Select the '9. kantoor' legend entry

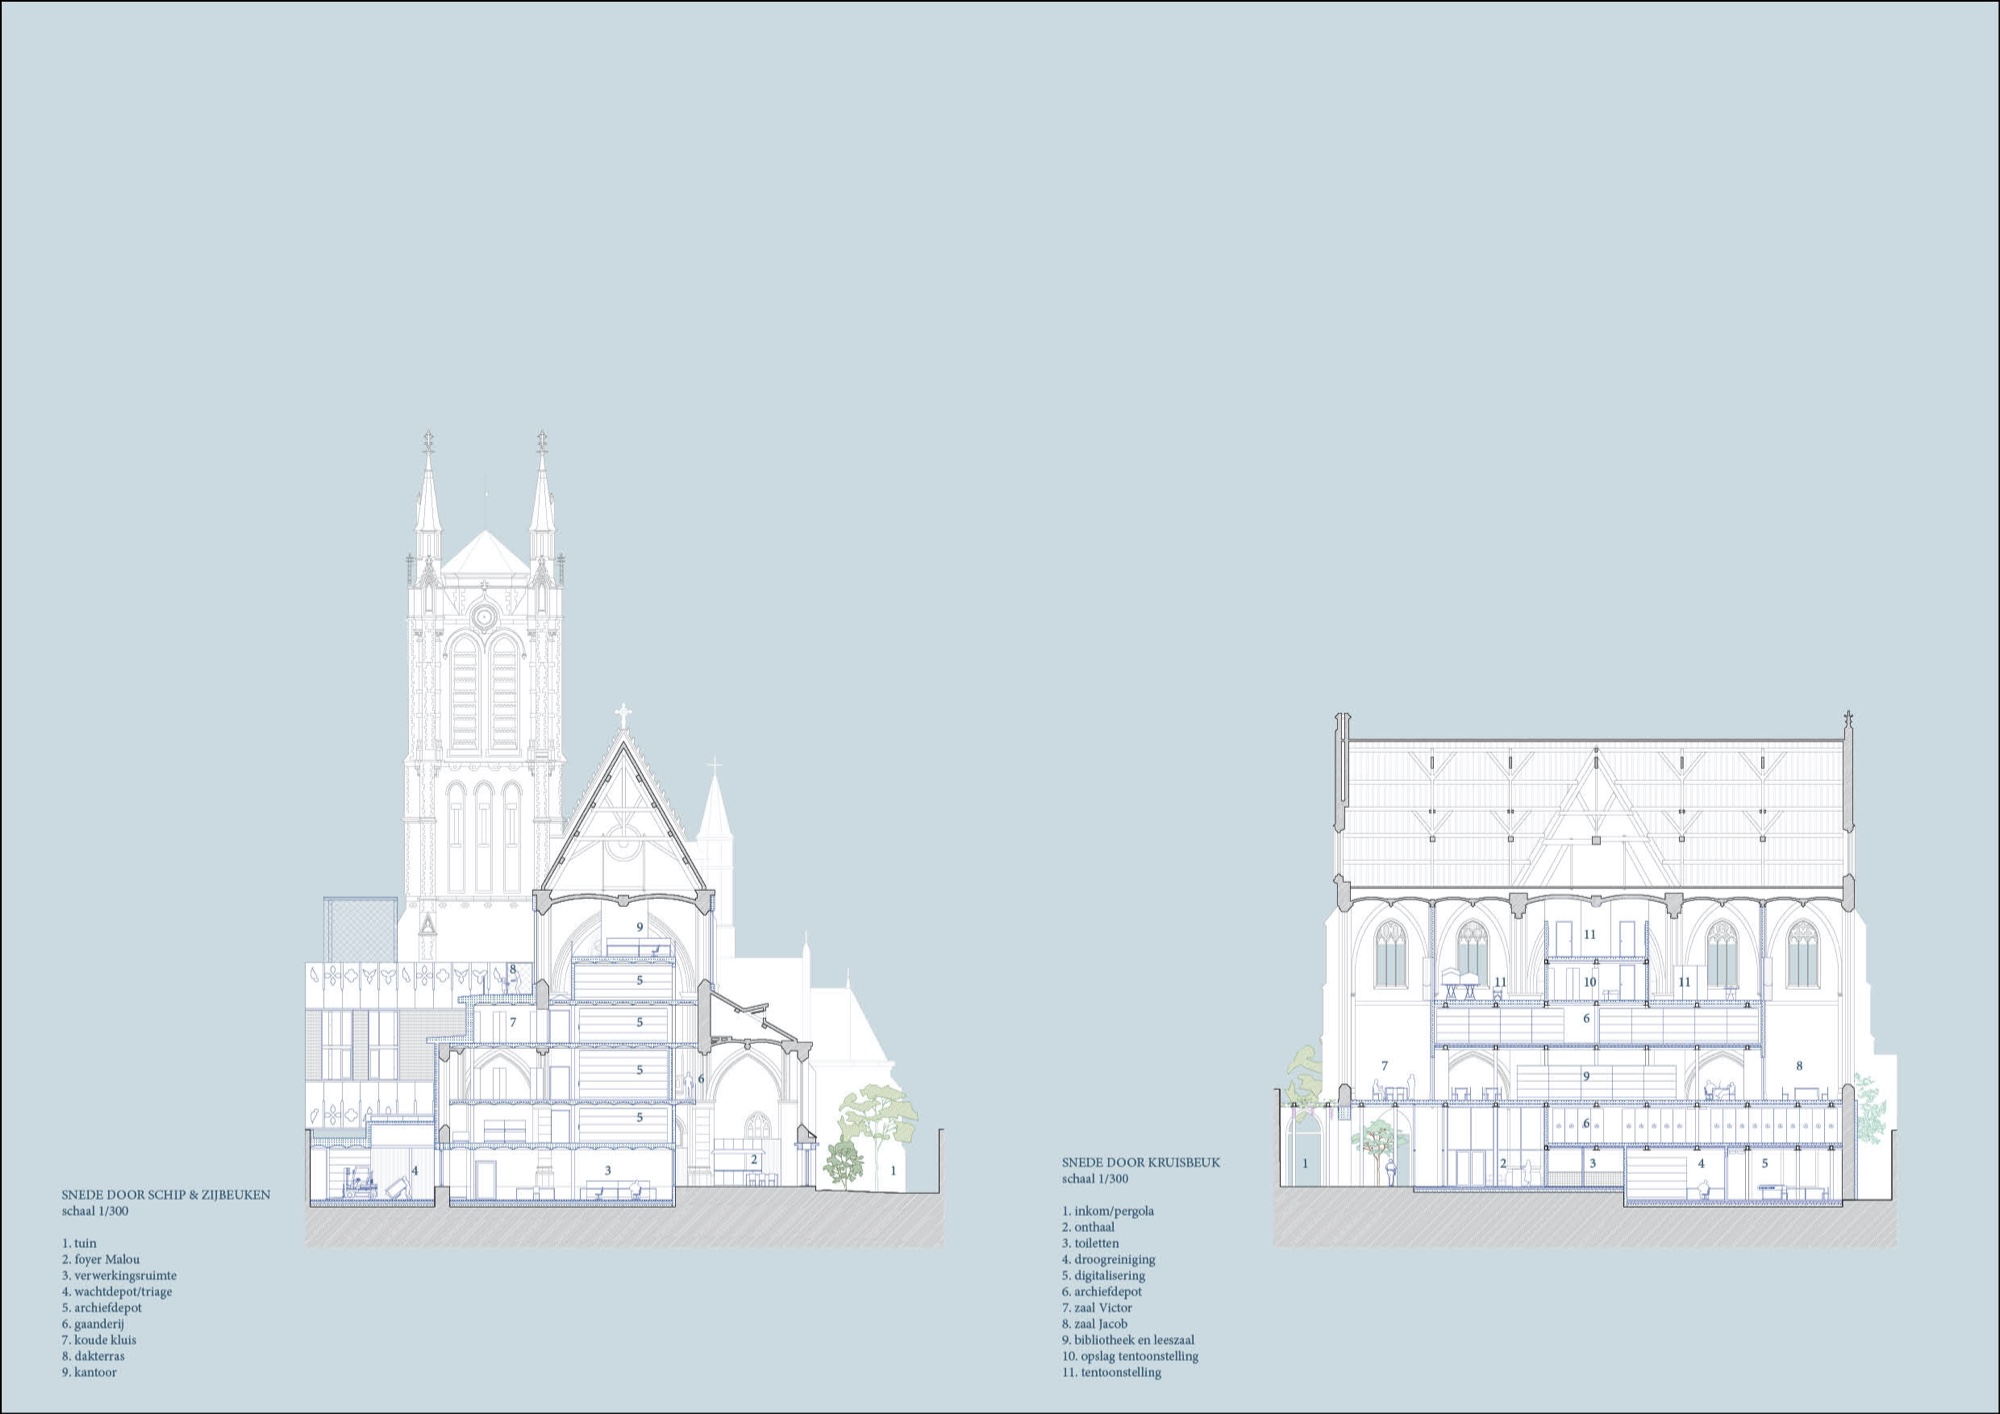click(89, 1372)
